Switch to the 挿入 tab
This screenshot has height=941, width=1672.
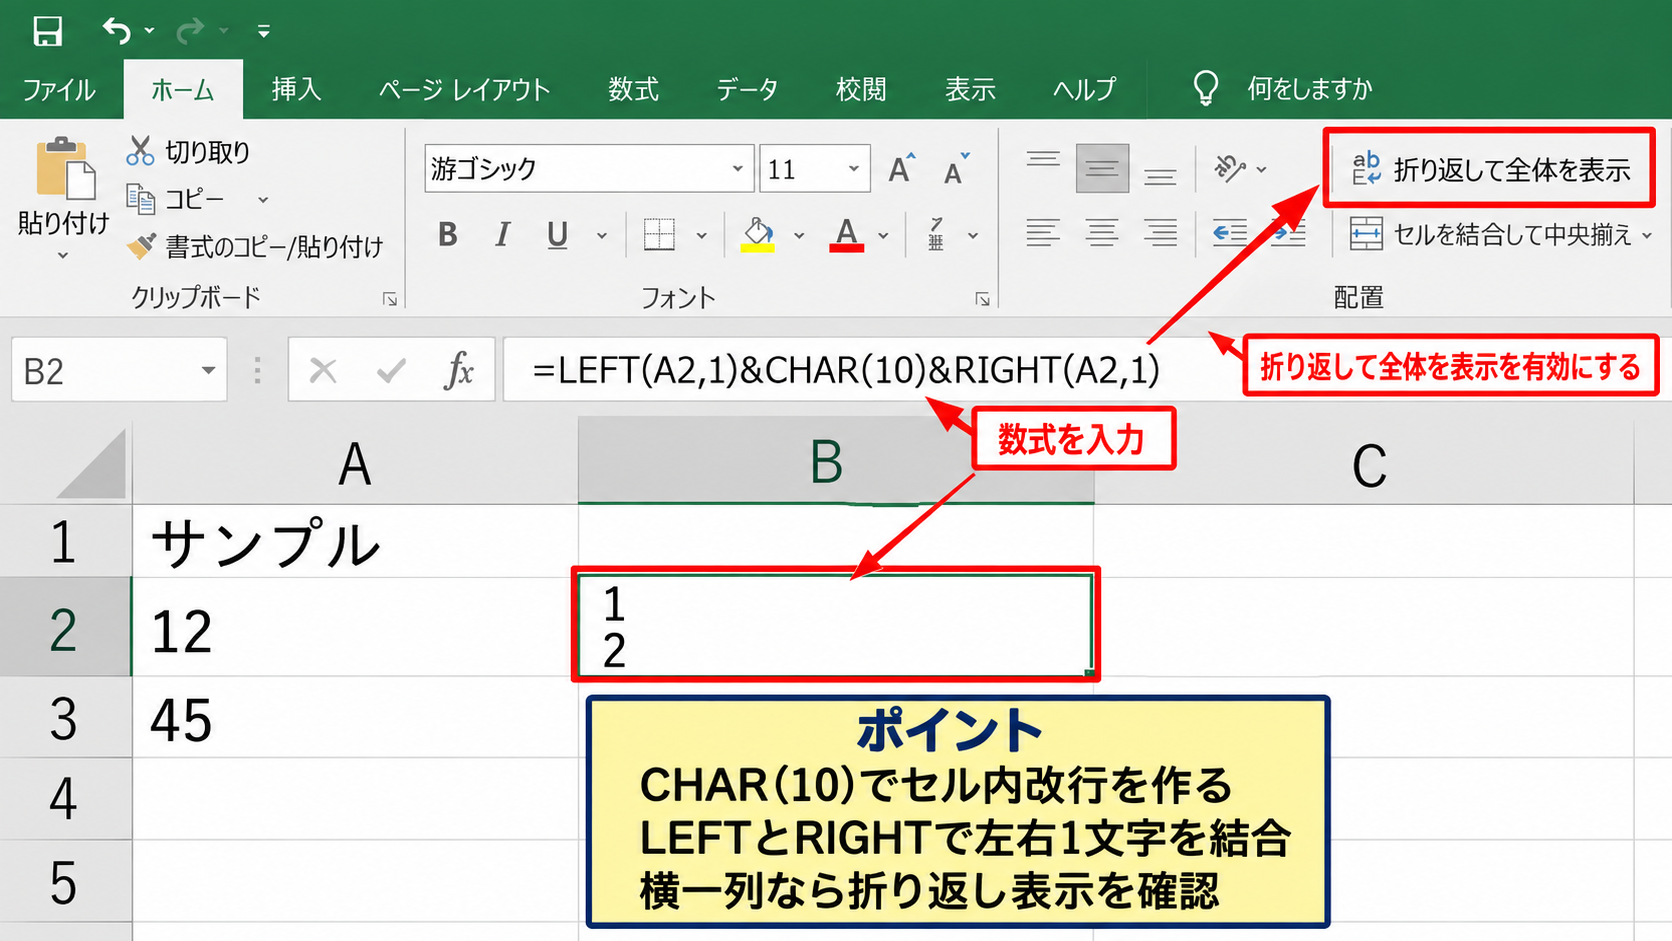296,89
